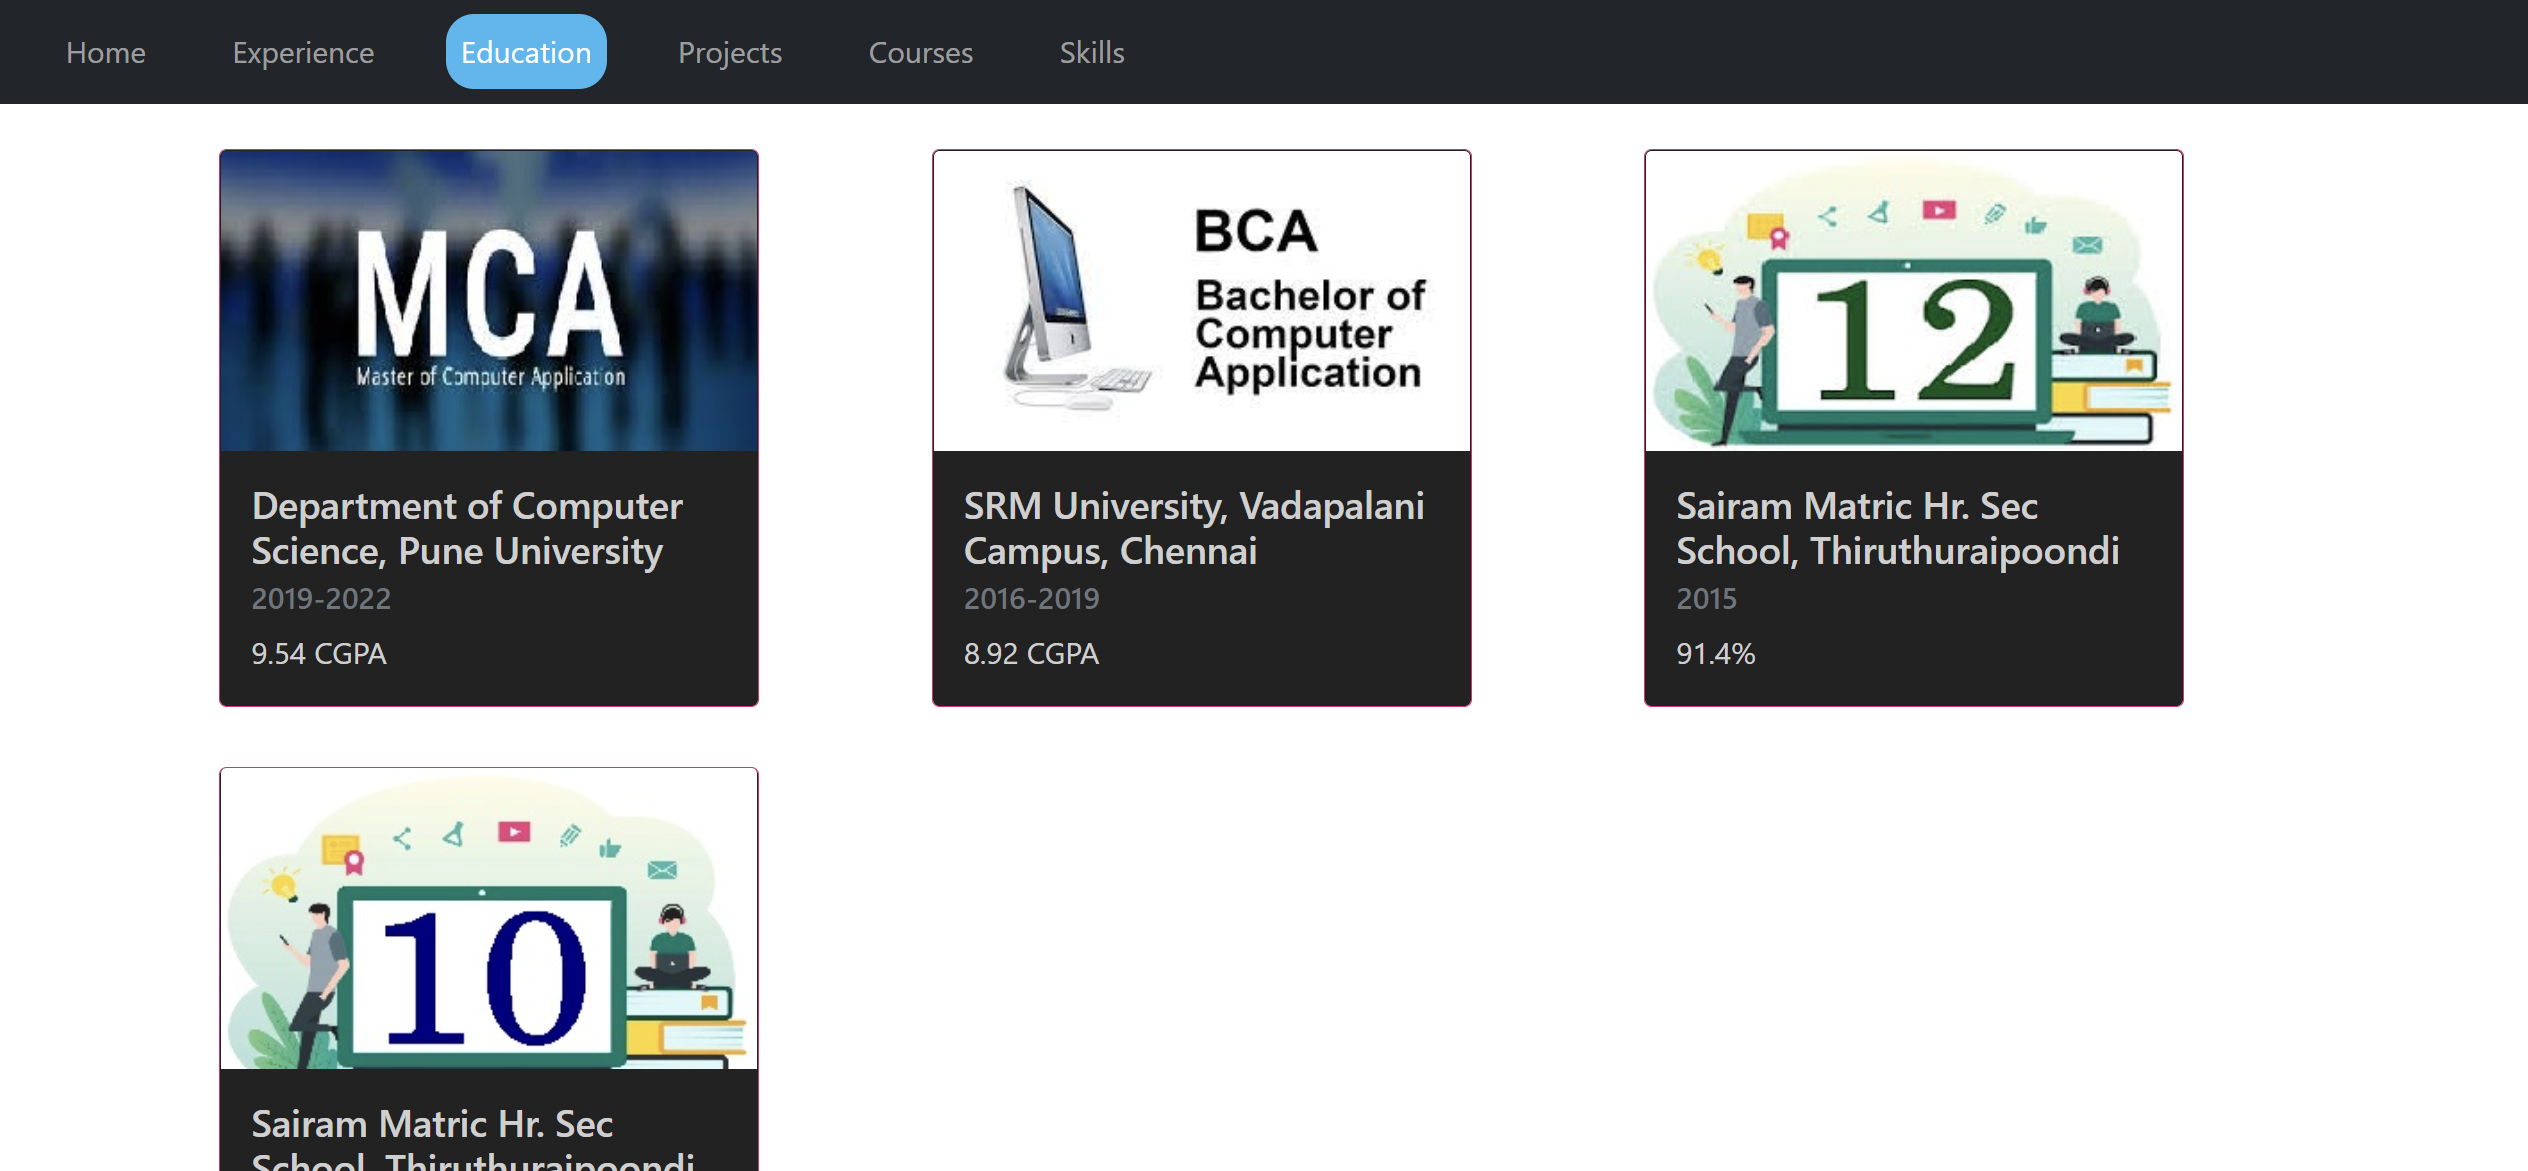
Task: Click the BCA computer illustration
Action: (1201, 301)
